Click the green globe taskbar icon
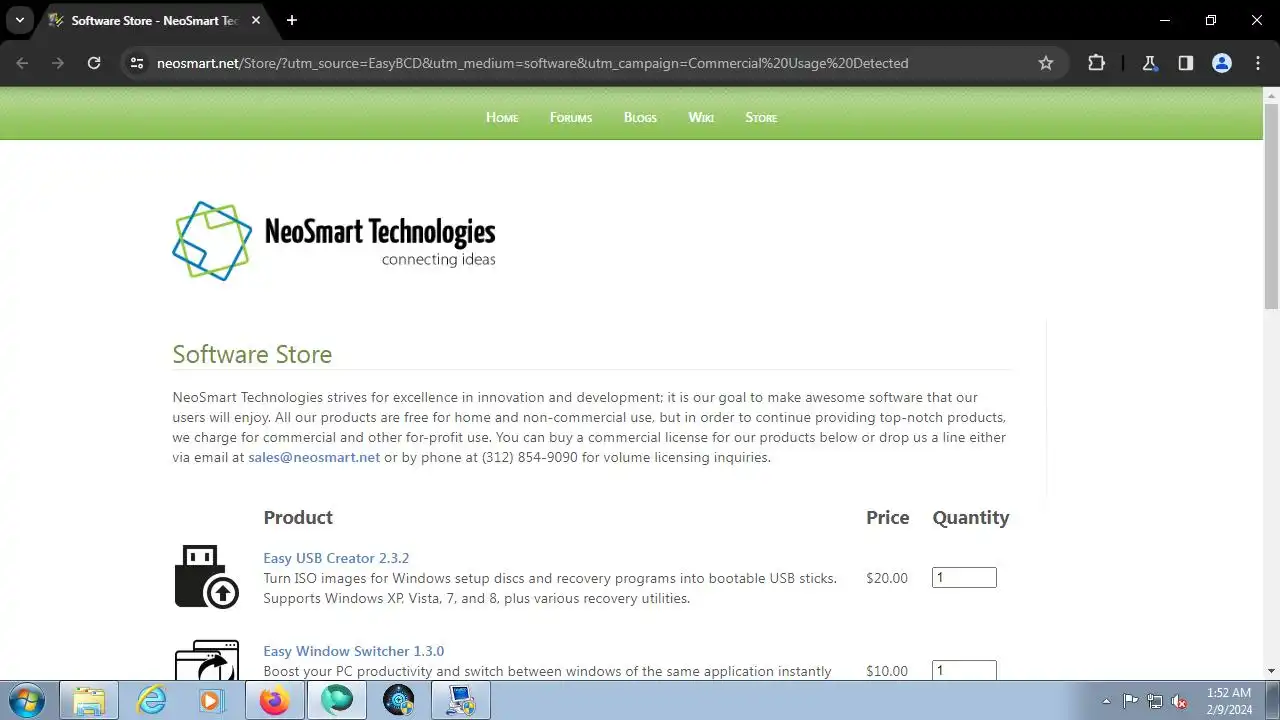 (337, 701)
